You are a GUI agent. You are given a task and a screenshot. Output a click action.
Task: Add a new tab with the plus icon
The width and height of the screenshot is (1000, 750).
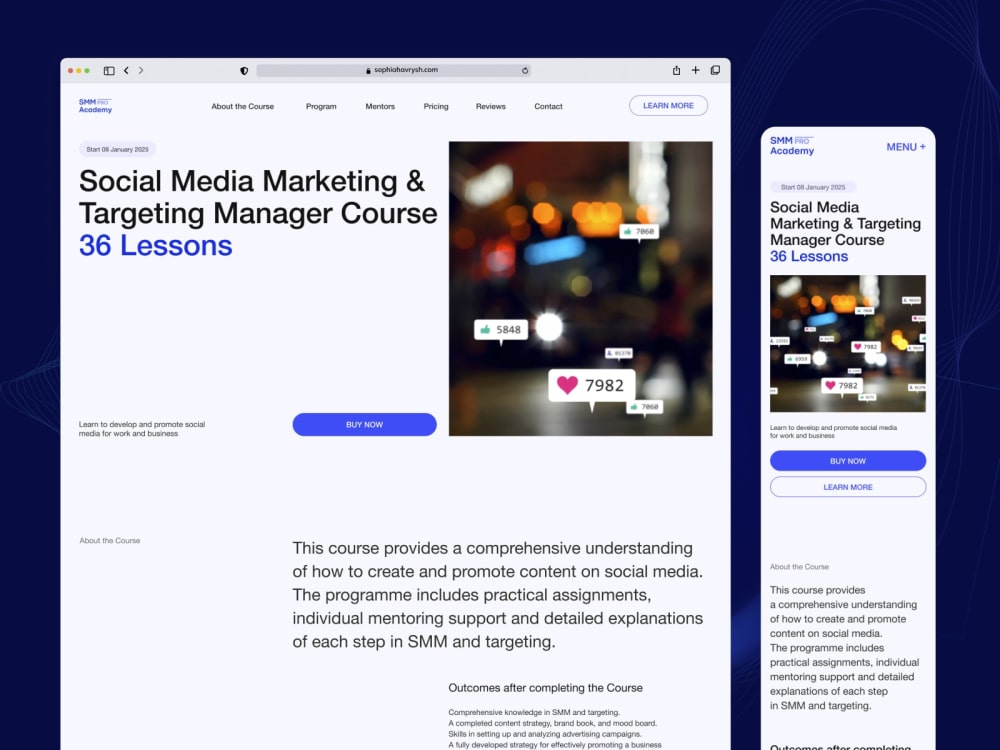pos(695,70)
